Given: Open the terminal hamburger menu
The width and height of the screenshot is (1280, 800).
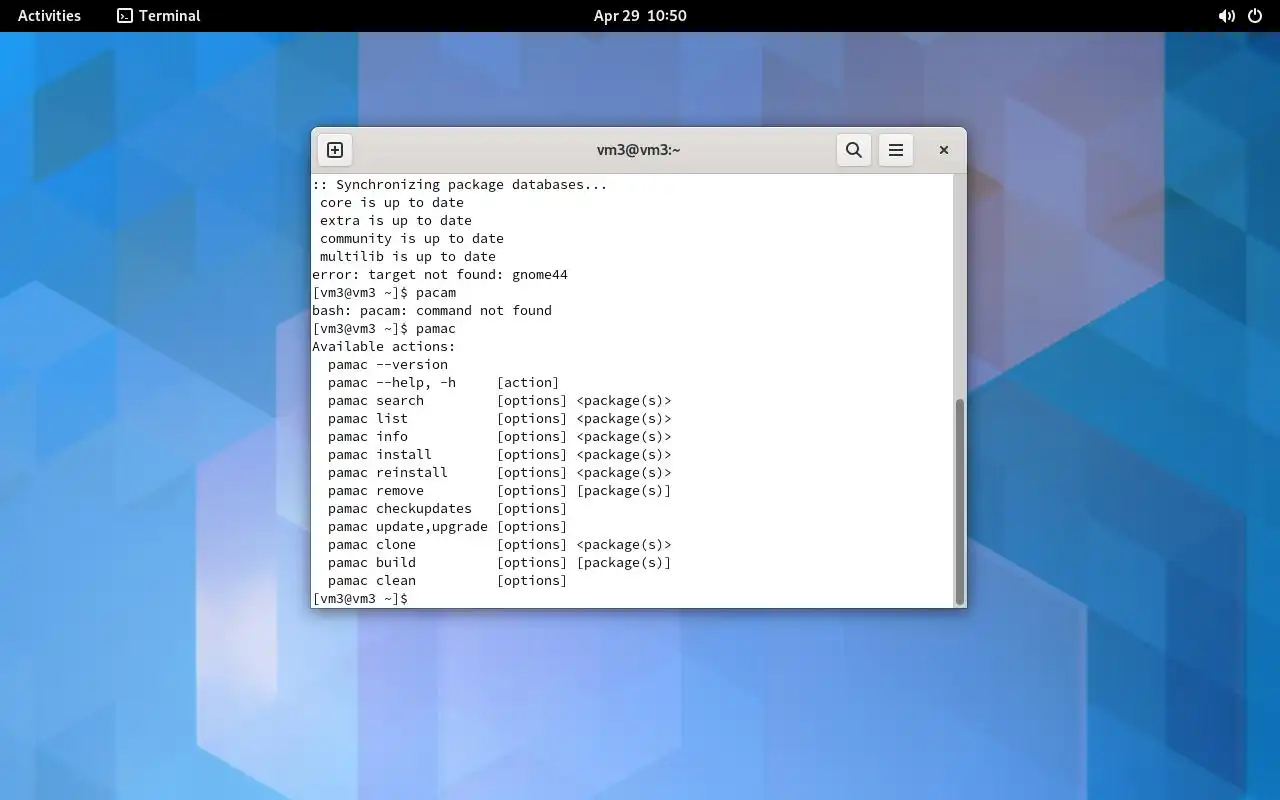Looking at the screenshot, I should point(896,150).
